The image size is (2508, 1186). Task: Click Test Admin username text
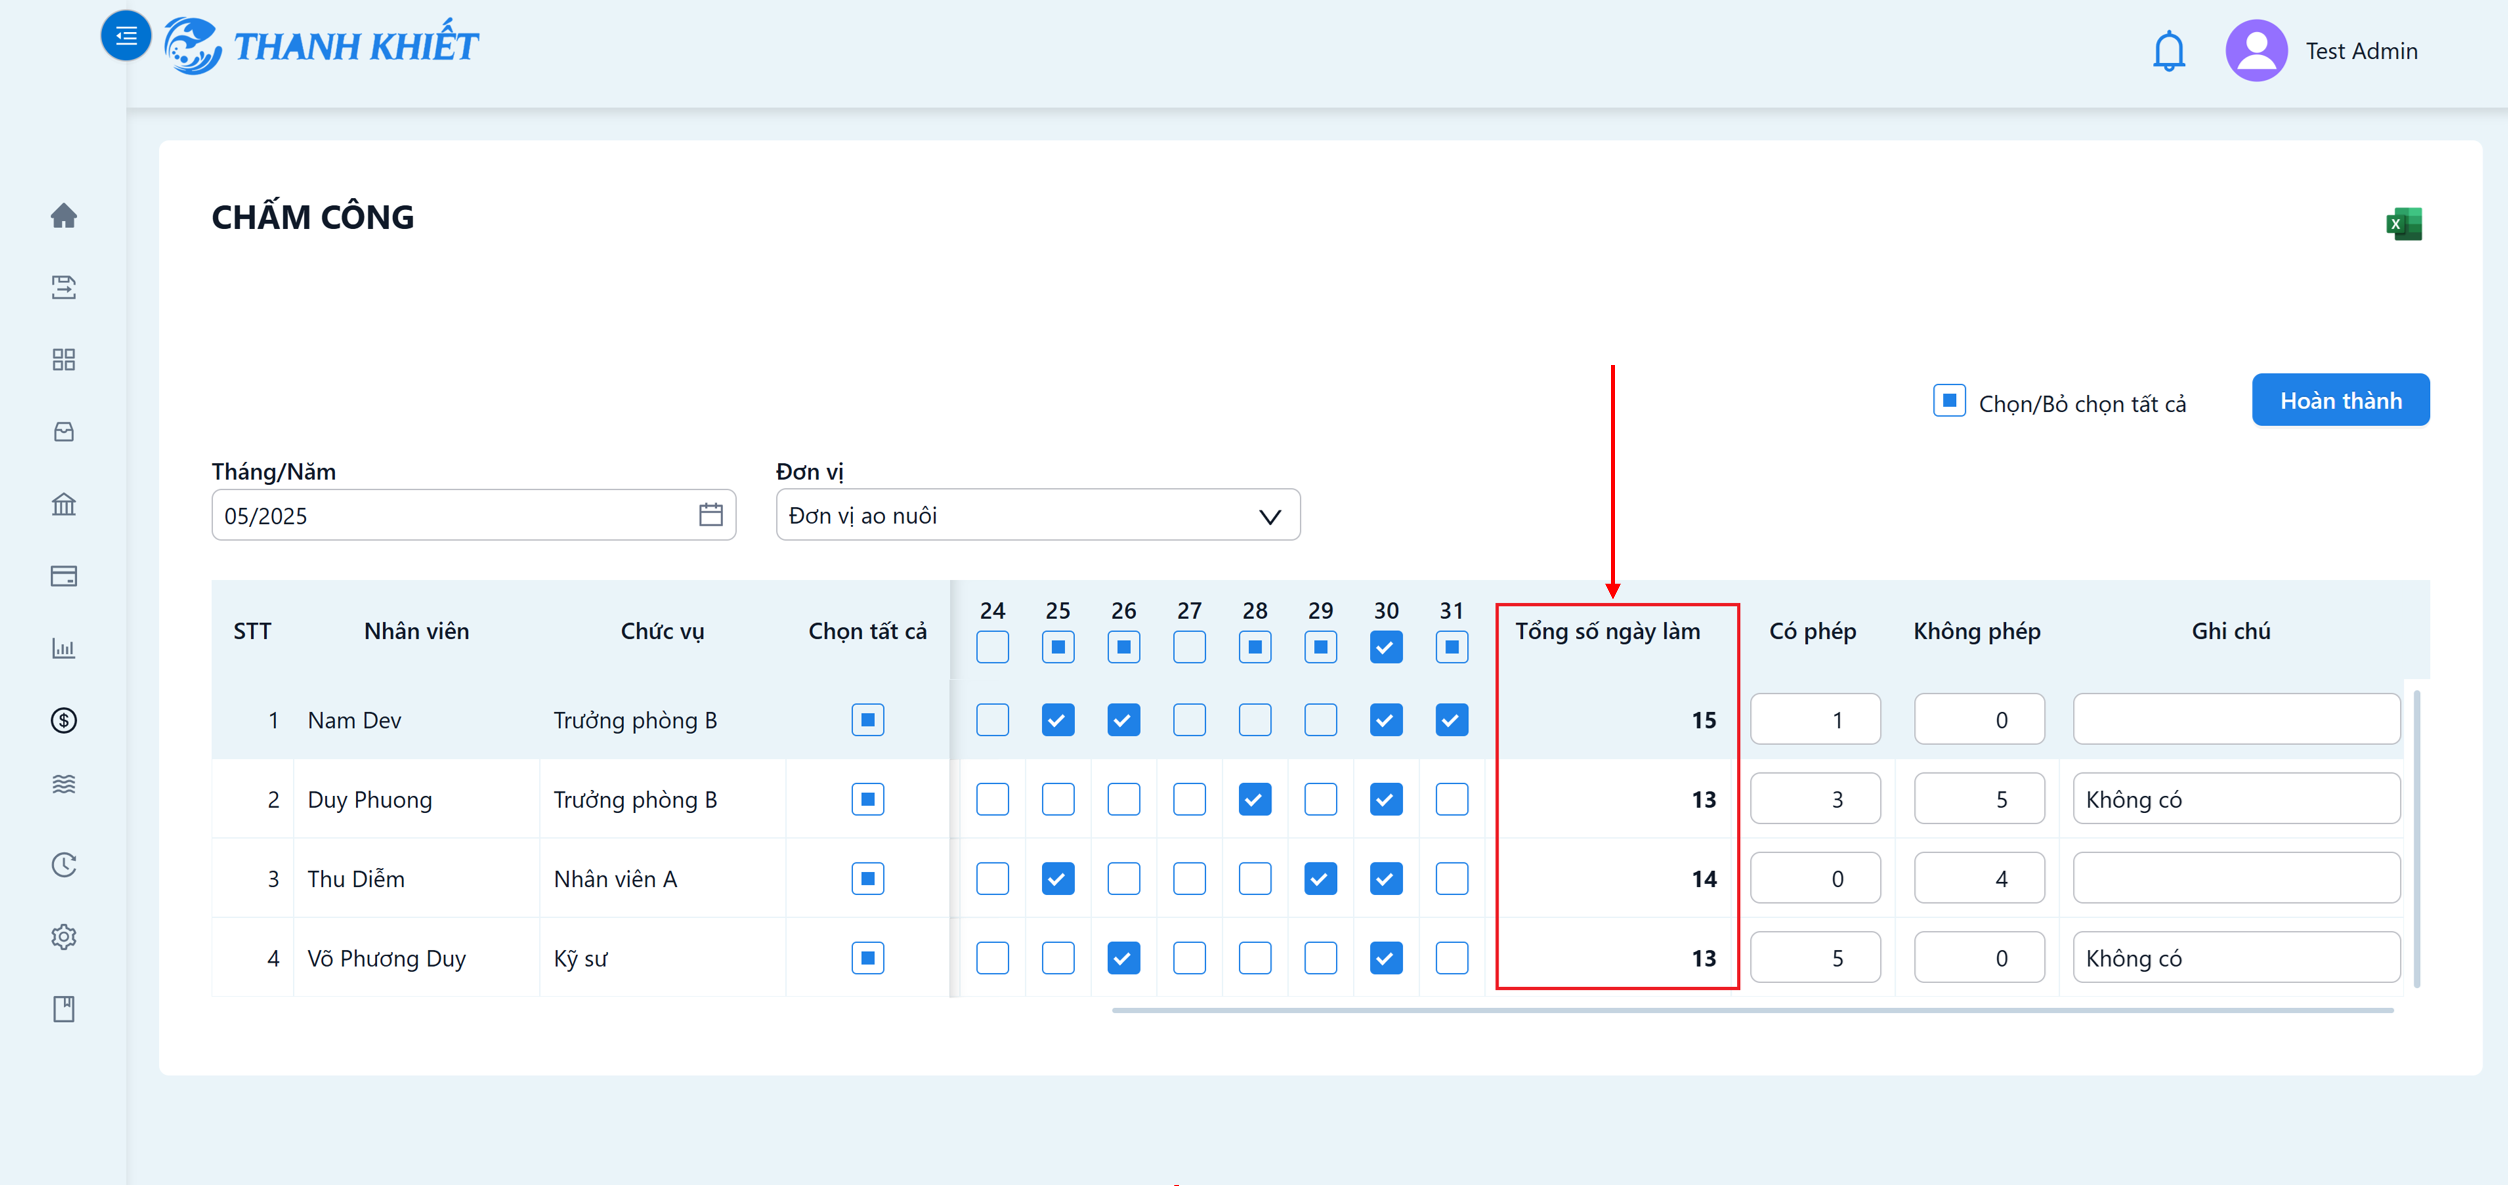click(2361, 51)
